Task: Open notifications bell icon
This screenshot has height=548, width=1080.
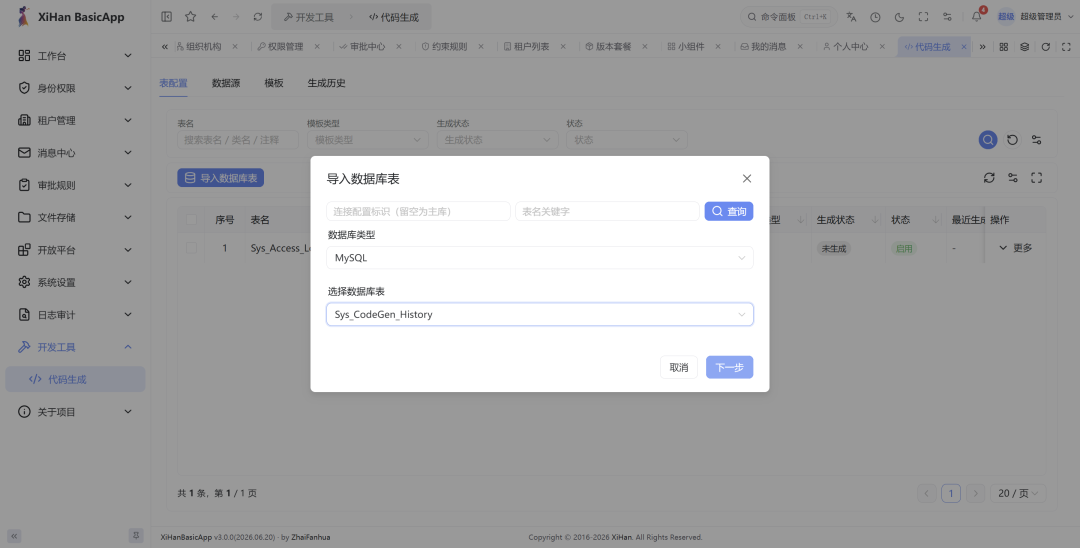Action: (x=977, y=17)
